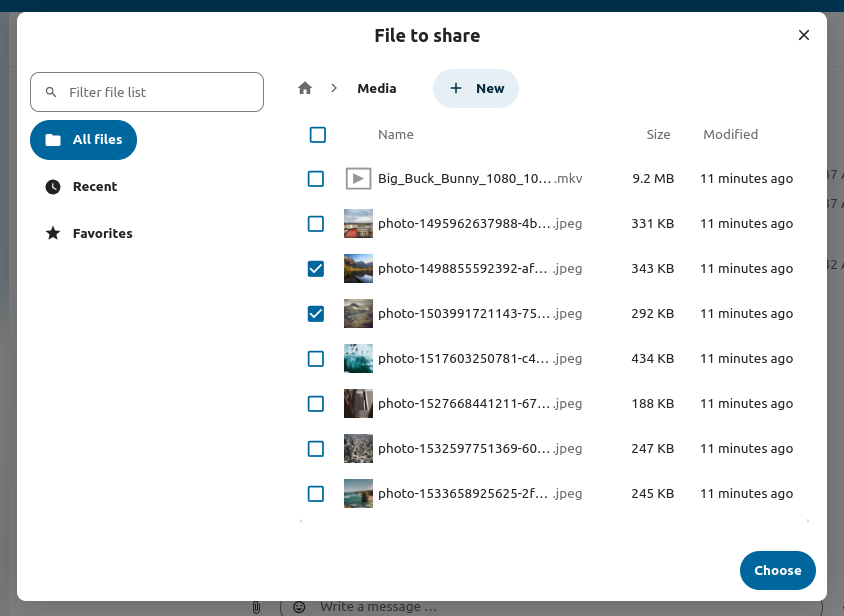Toggle the select-all checkbox in the header
Image resolution: width=844 pixels, height=616 pixels.
[x=317, y=134]
